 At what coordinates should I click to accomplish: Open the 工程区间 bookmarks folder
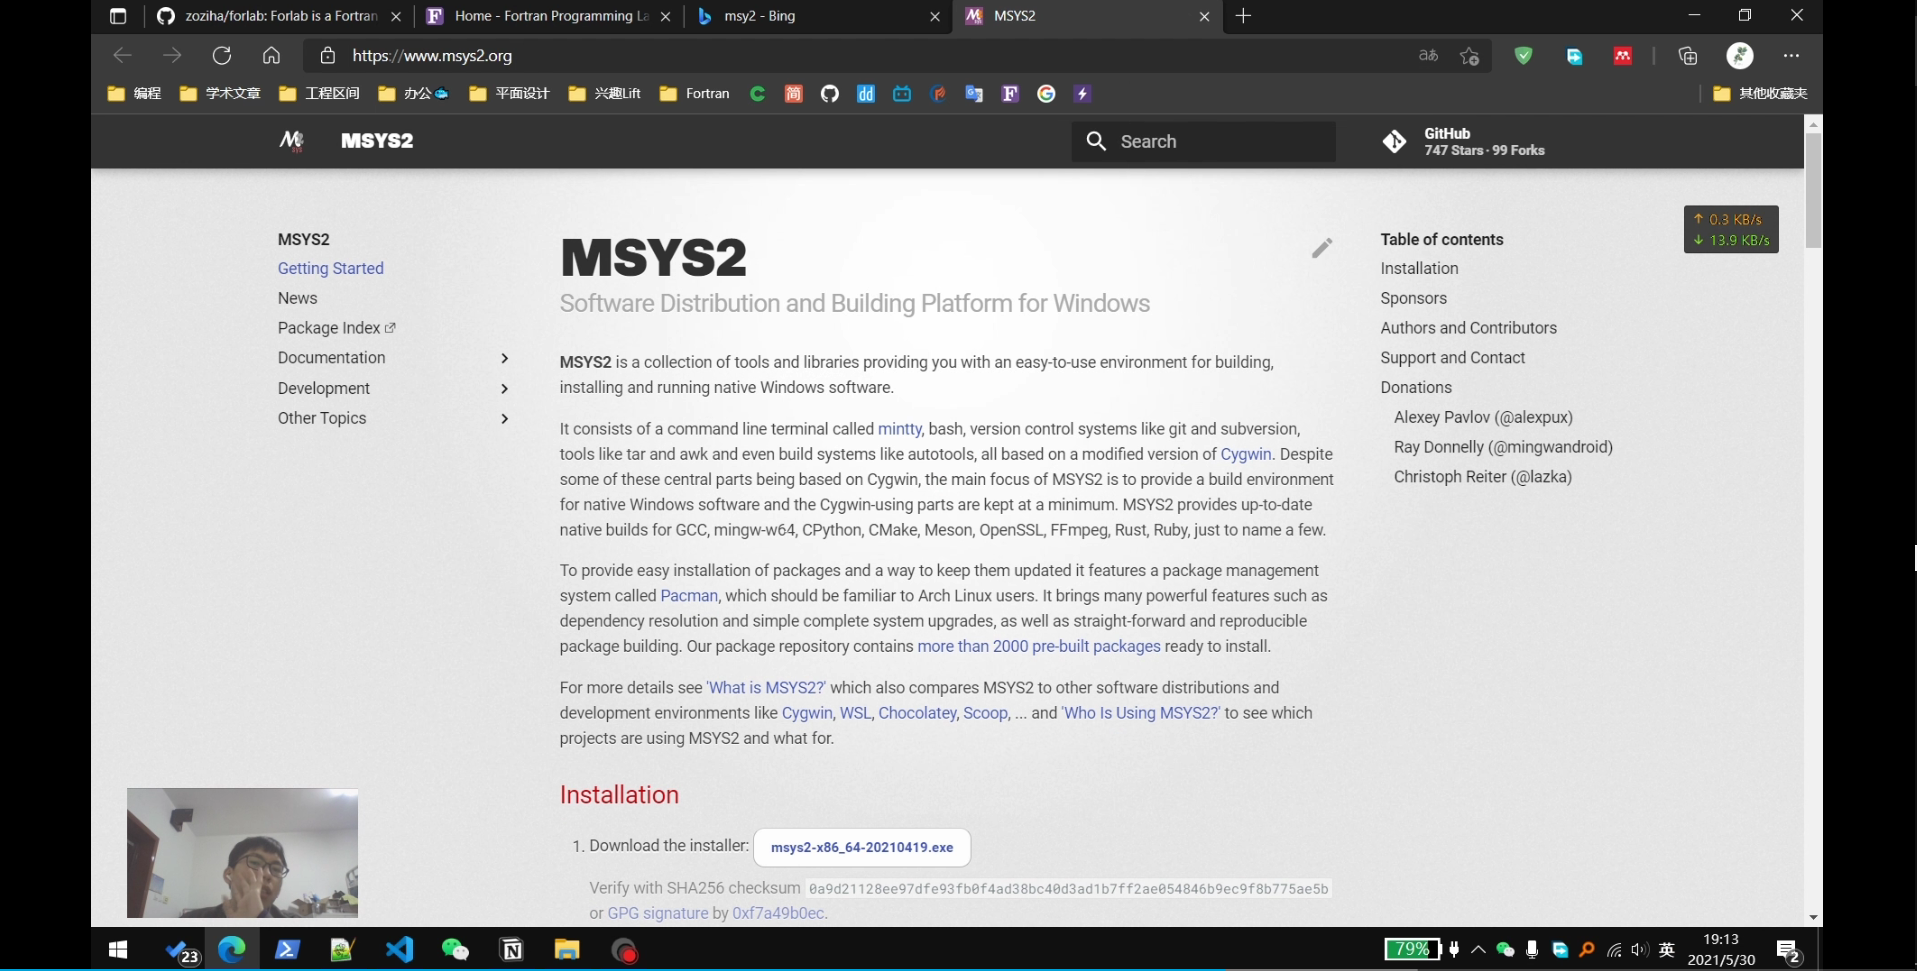(320, 94)
